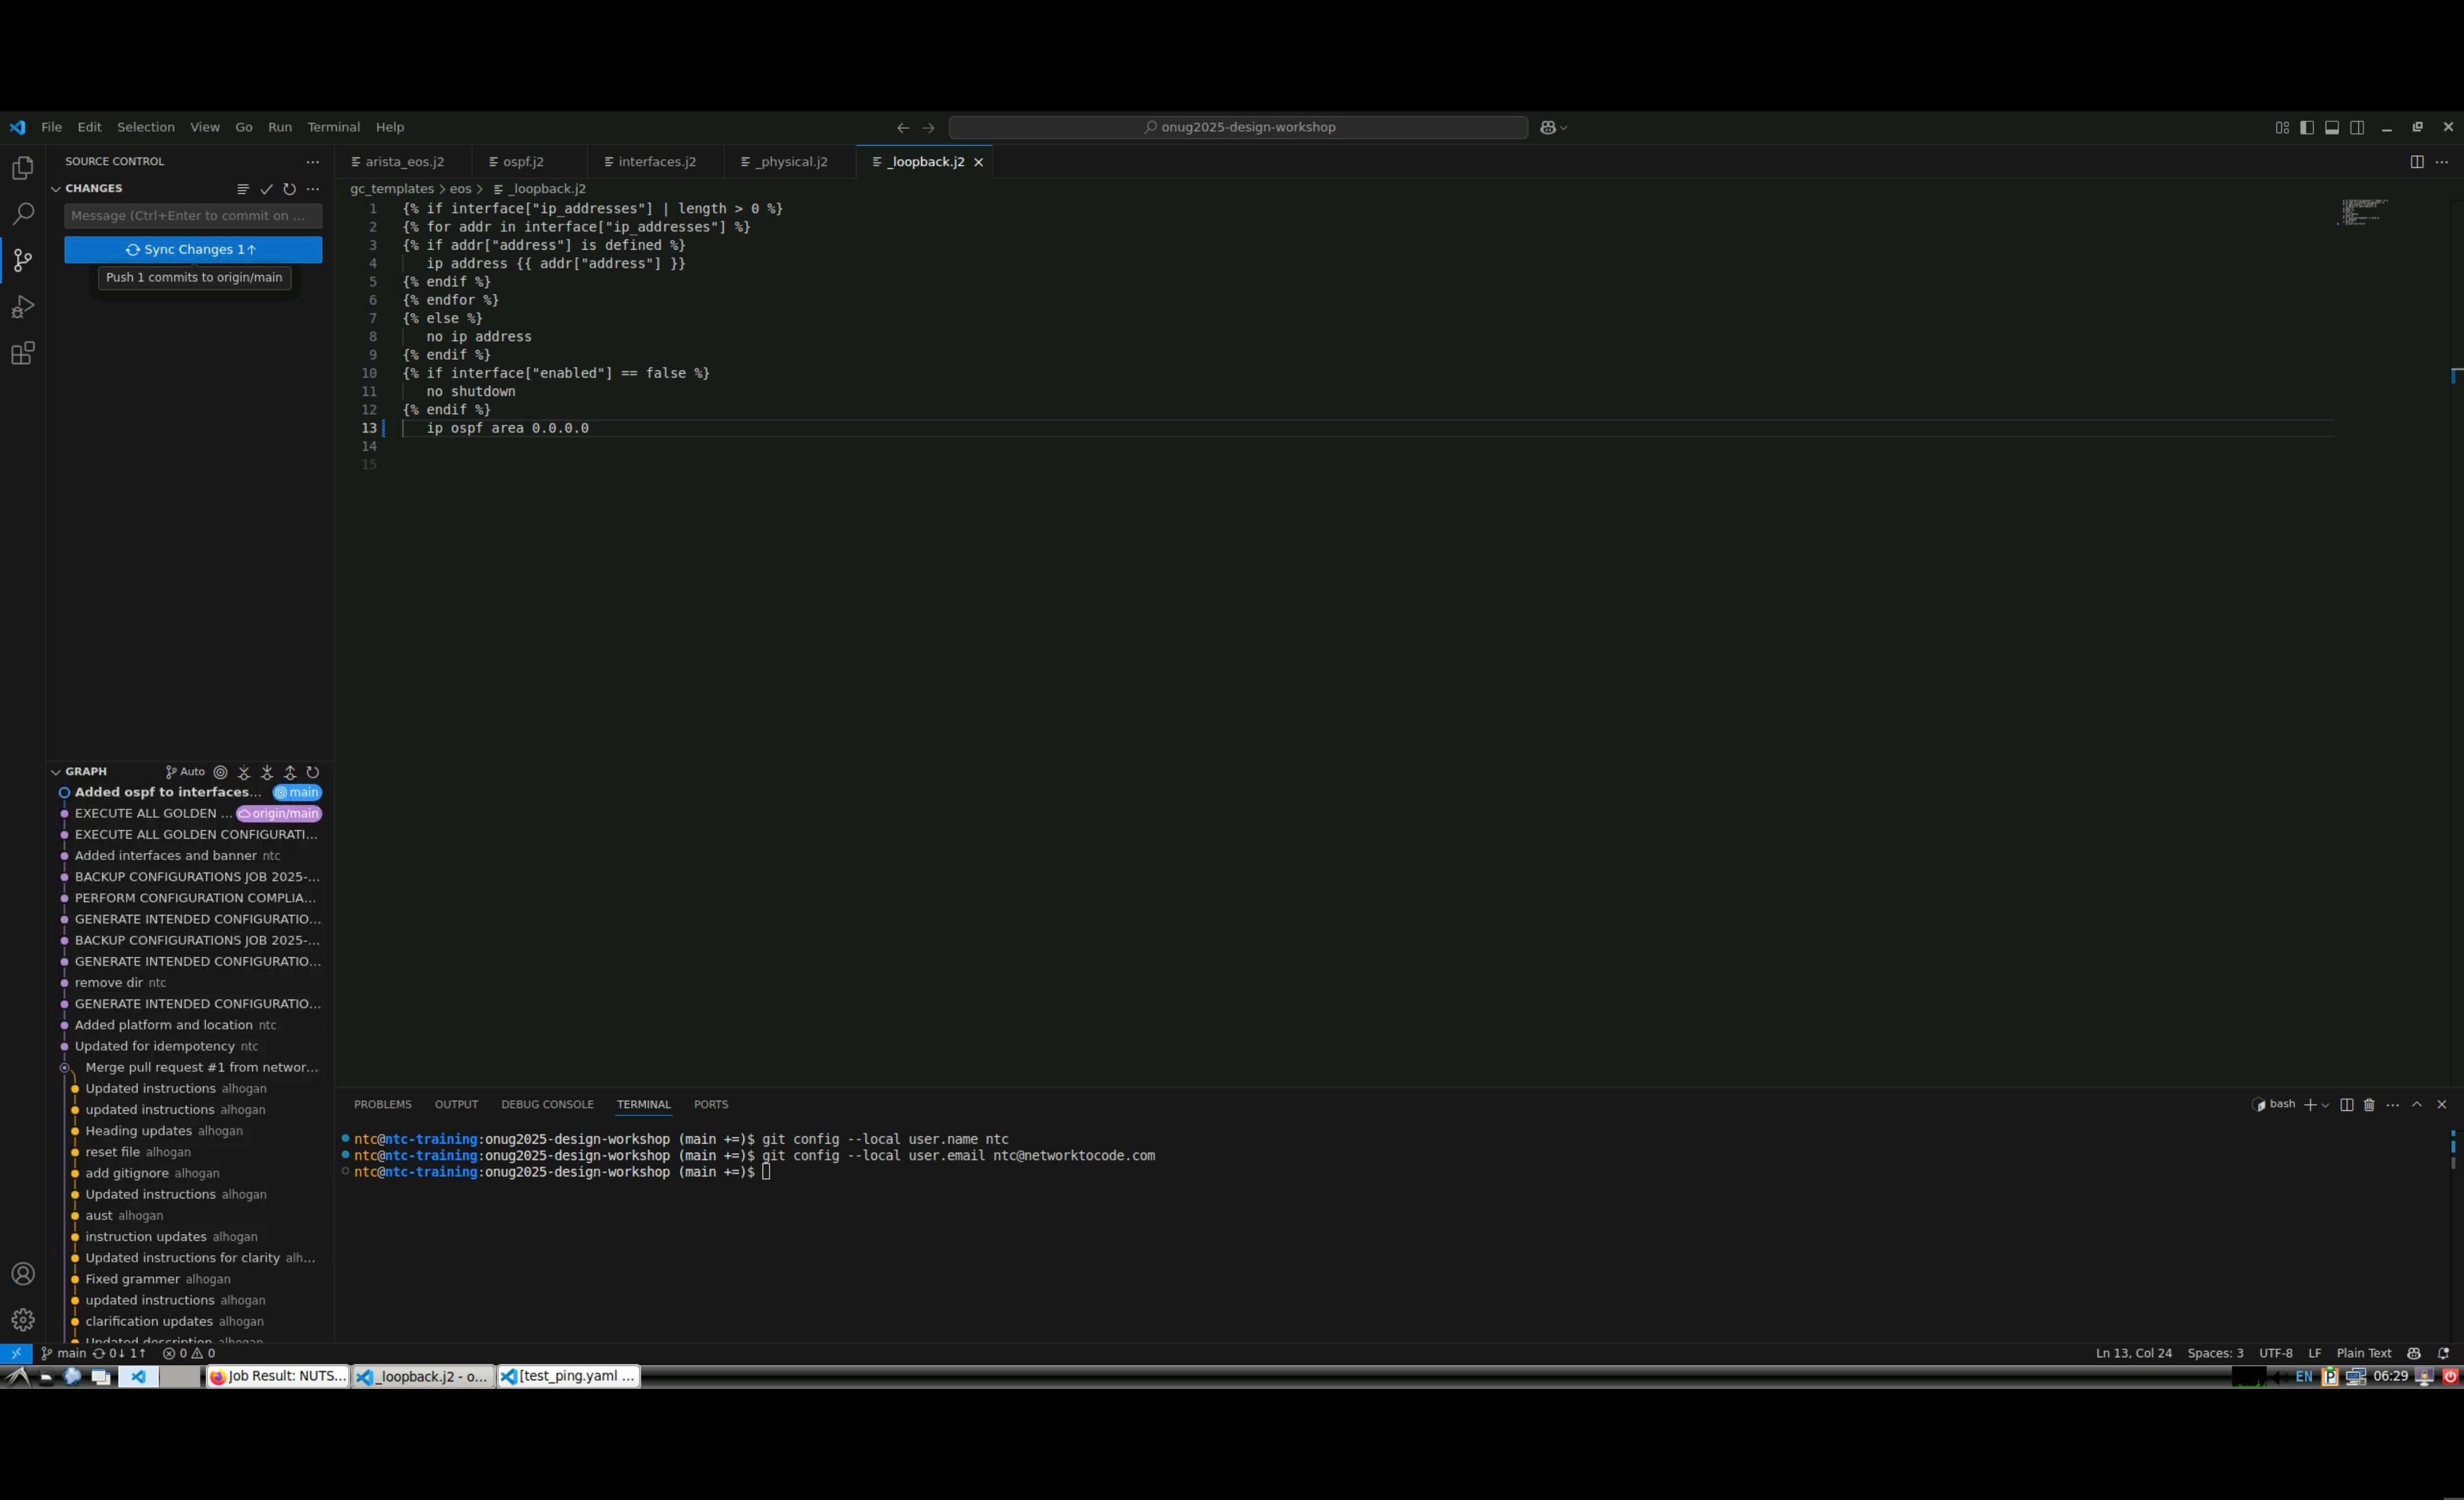
Task: Open the Explorer view in activity bar
Action: click(x=22, y=168)
